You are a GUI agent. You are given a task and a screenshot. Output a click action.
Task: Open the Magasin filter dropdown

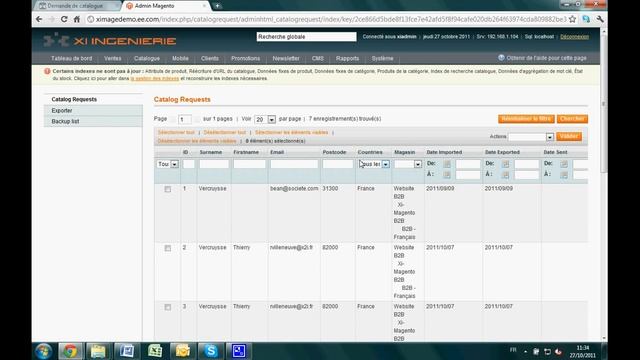408,164
